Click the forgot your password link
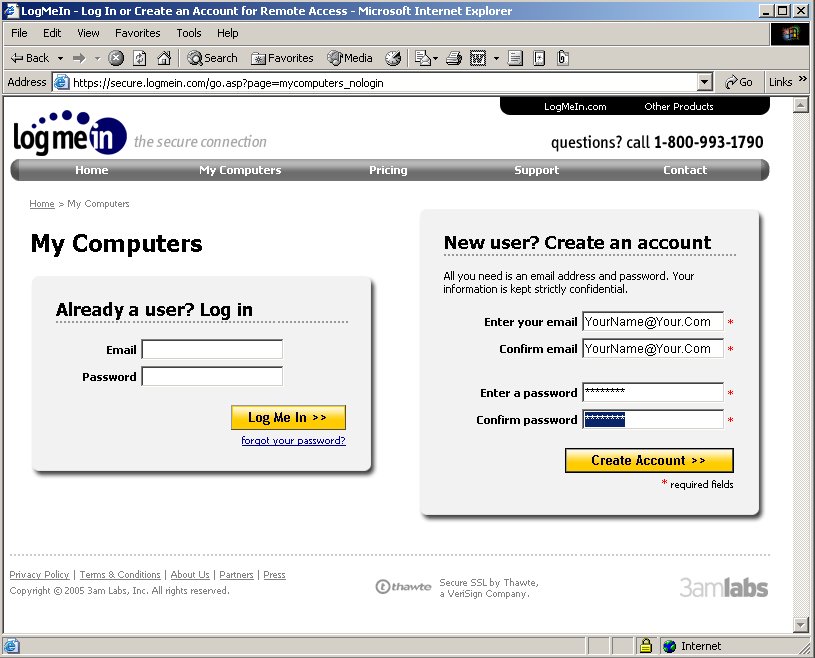Viewport: 815px width, 658px height. tap(293, 441)
